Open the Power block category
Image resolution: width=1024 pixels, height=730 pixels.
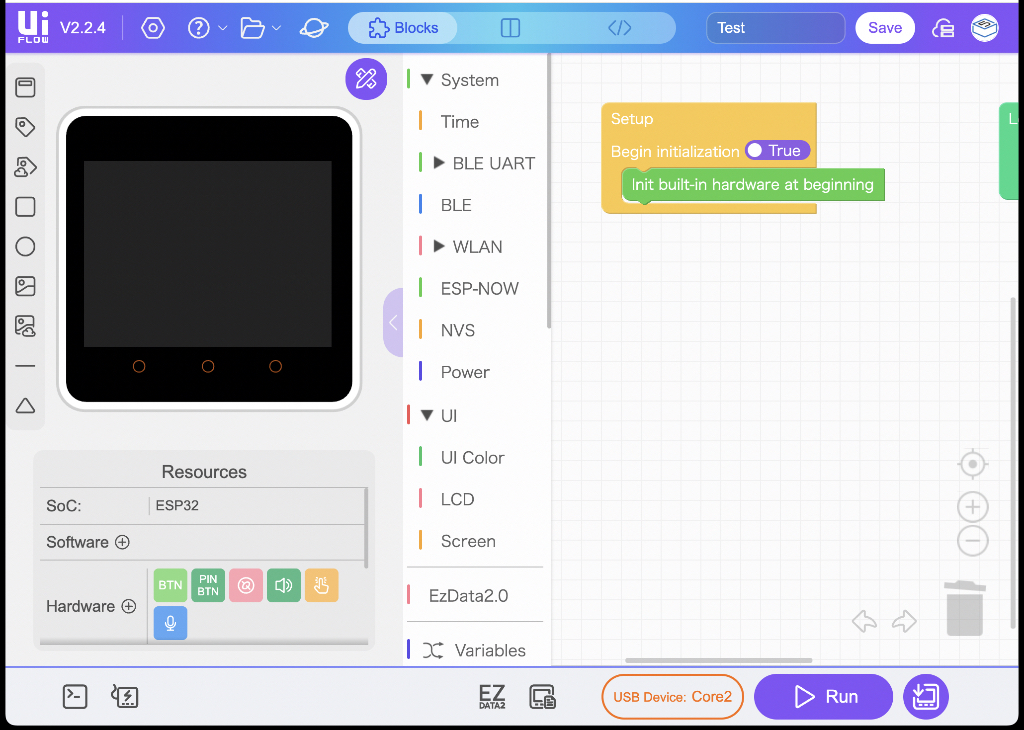465,372
